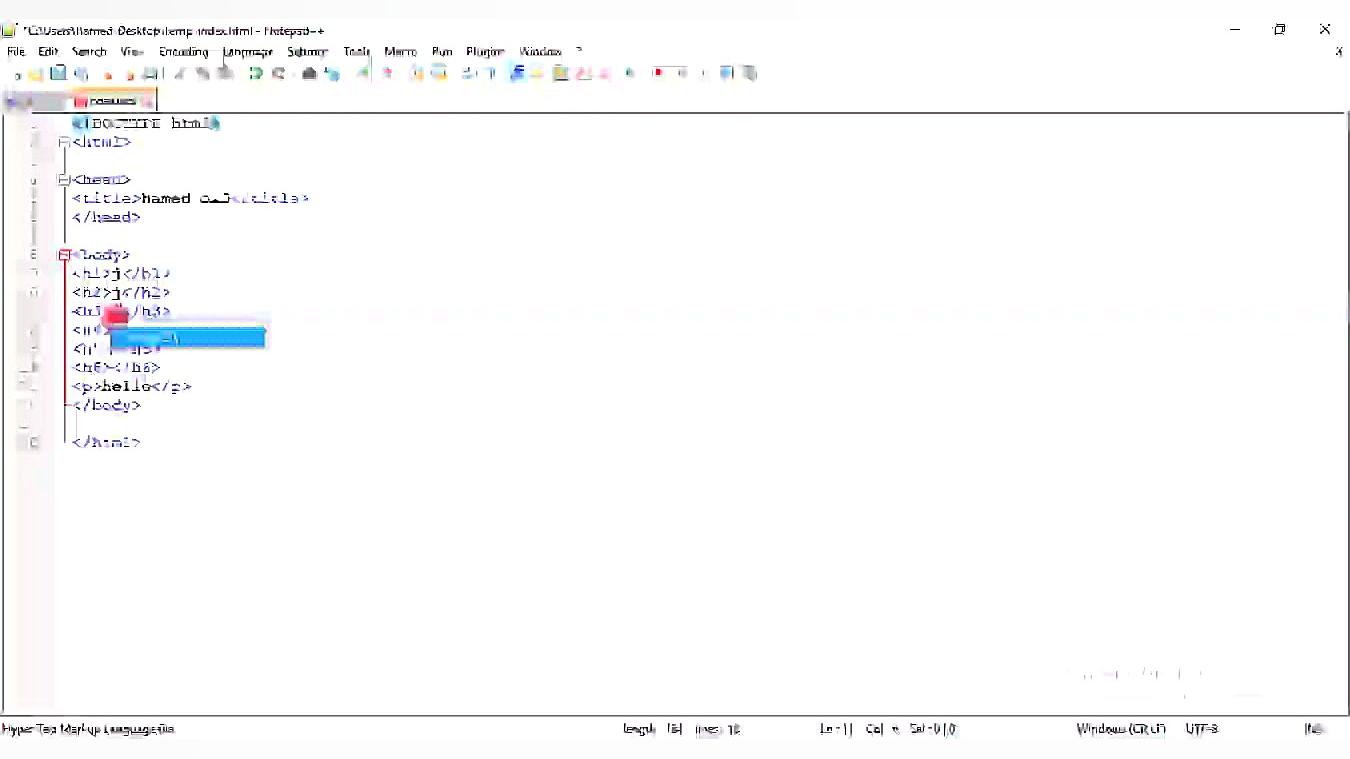Click the Windows (CR LF) status bar entry
The image size is (1350, 759).
(1121, 729)
